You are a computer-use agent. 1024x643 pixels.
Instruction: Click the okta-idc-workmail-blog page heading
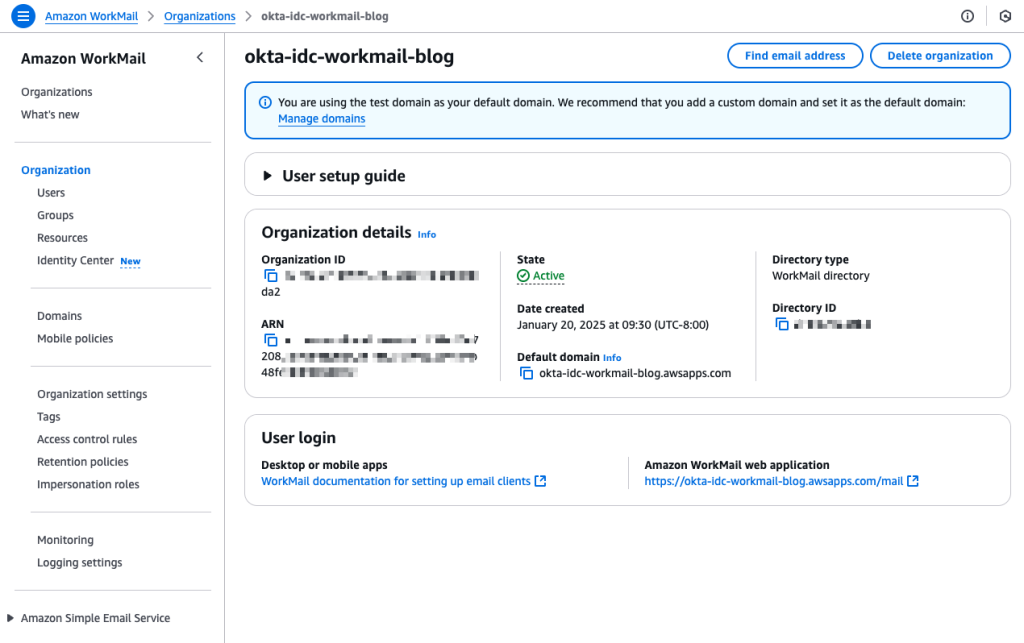(349, 57)
